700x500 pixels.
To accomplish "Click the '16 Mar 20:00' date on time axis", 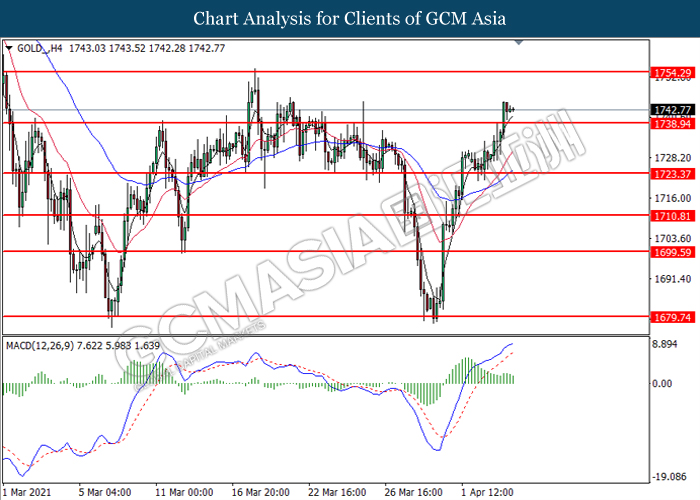I will (261, 492).
